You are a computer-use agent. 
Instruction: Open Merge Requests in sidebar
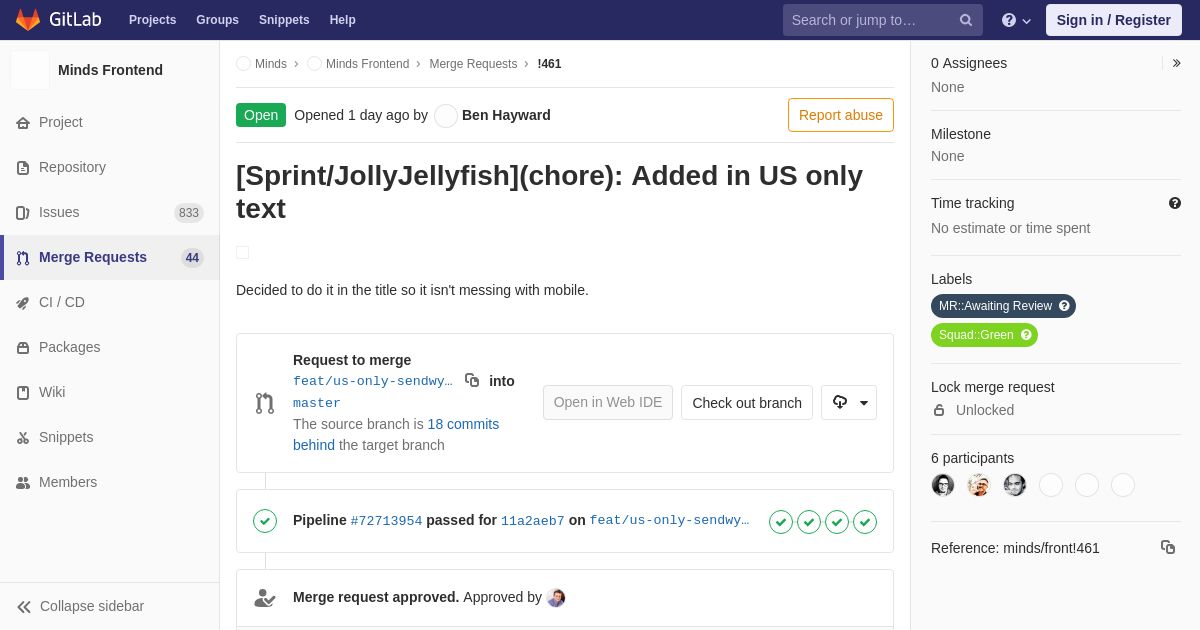click(x=93, y=257)
